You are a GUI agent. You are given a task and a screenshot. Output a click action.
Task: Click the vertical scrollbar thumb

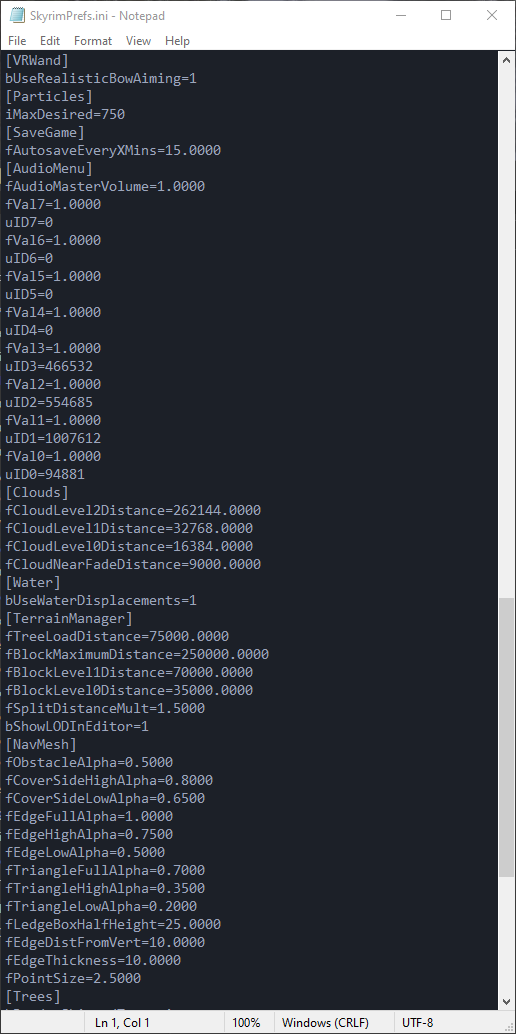click(x=506, y=737)
